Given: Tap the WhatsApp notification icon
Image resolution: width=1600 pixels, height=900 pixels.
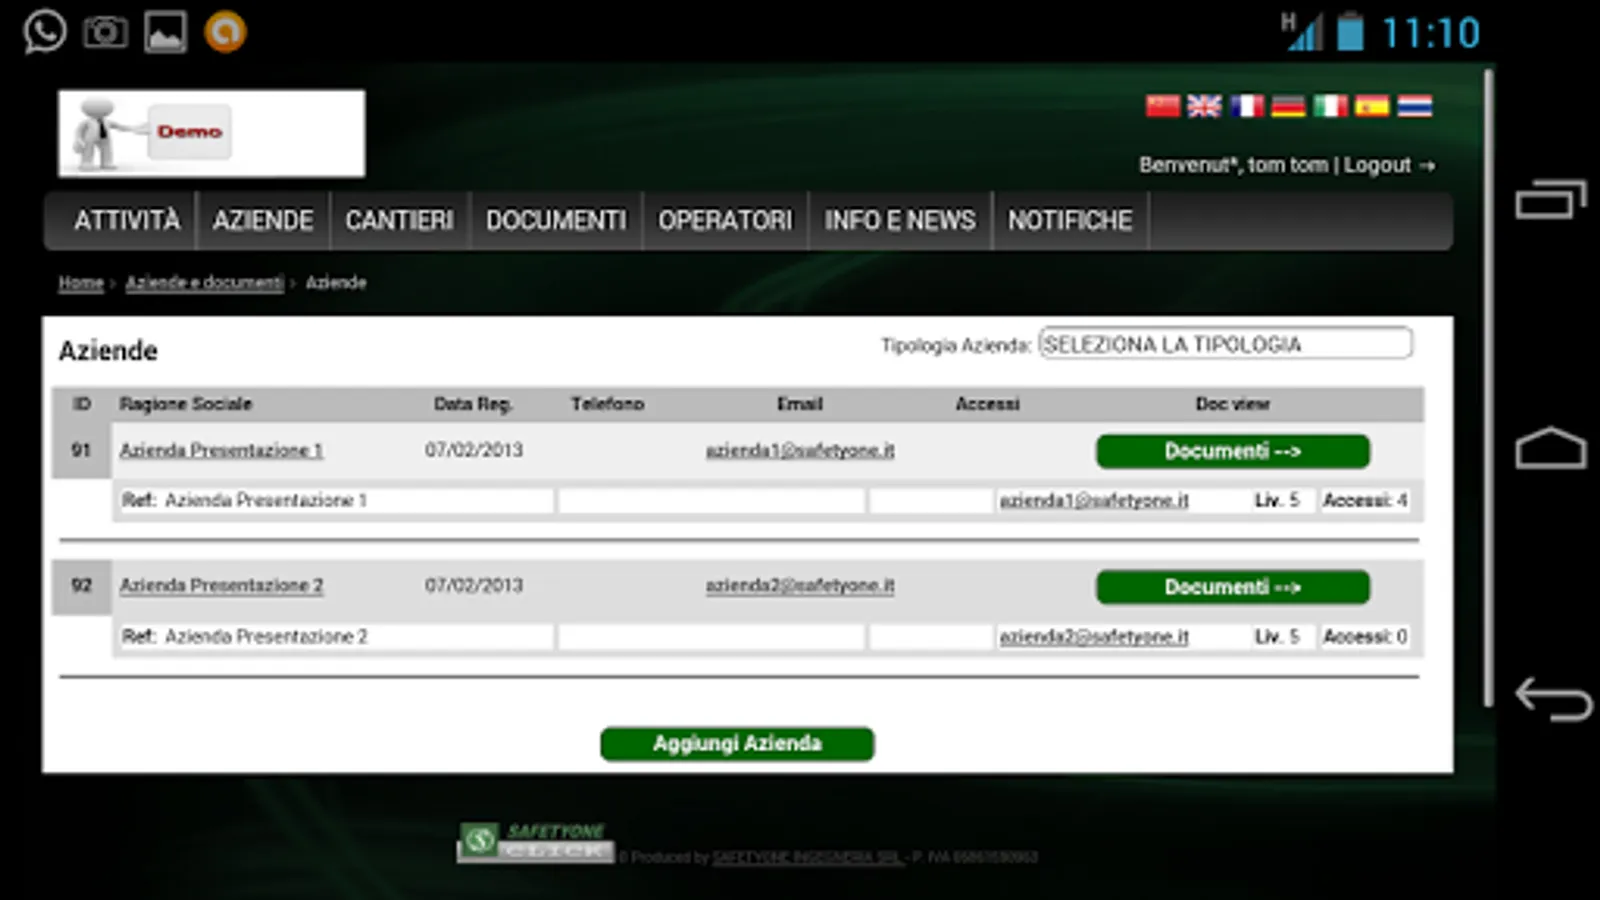Looking at the screenshot, I should [45, 31].
